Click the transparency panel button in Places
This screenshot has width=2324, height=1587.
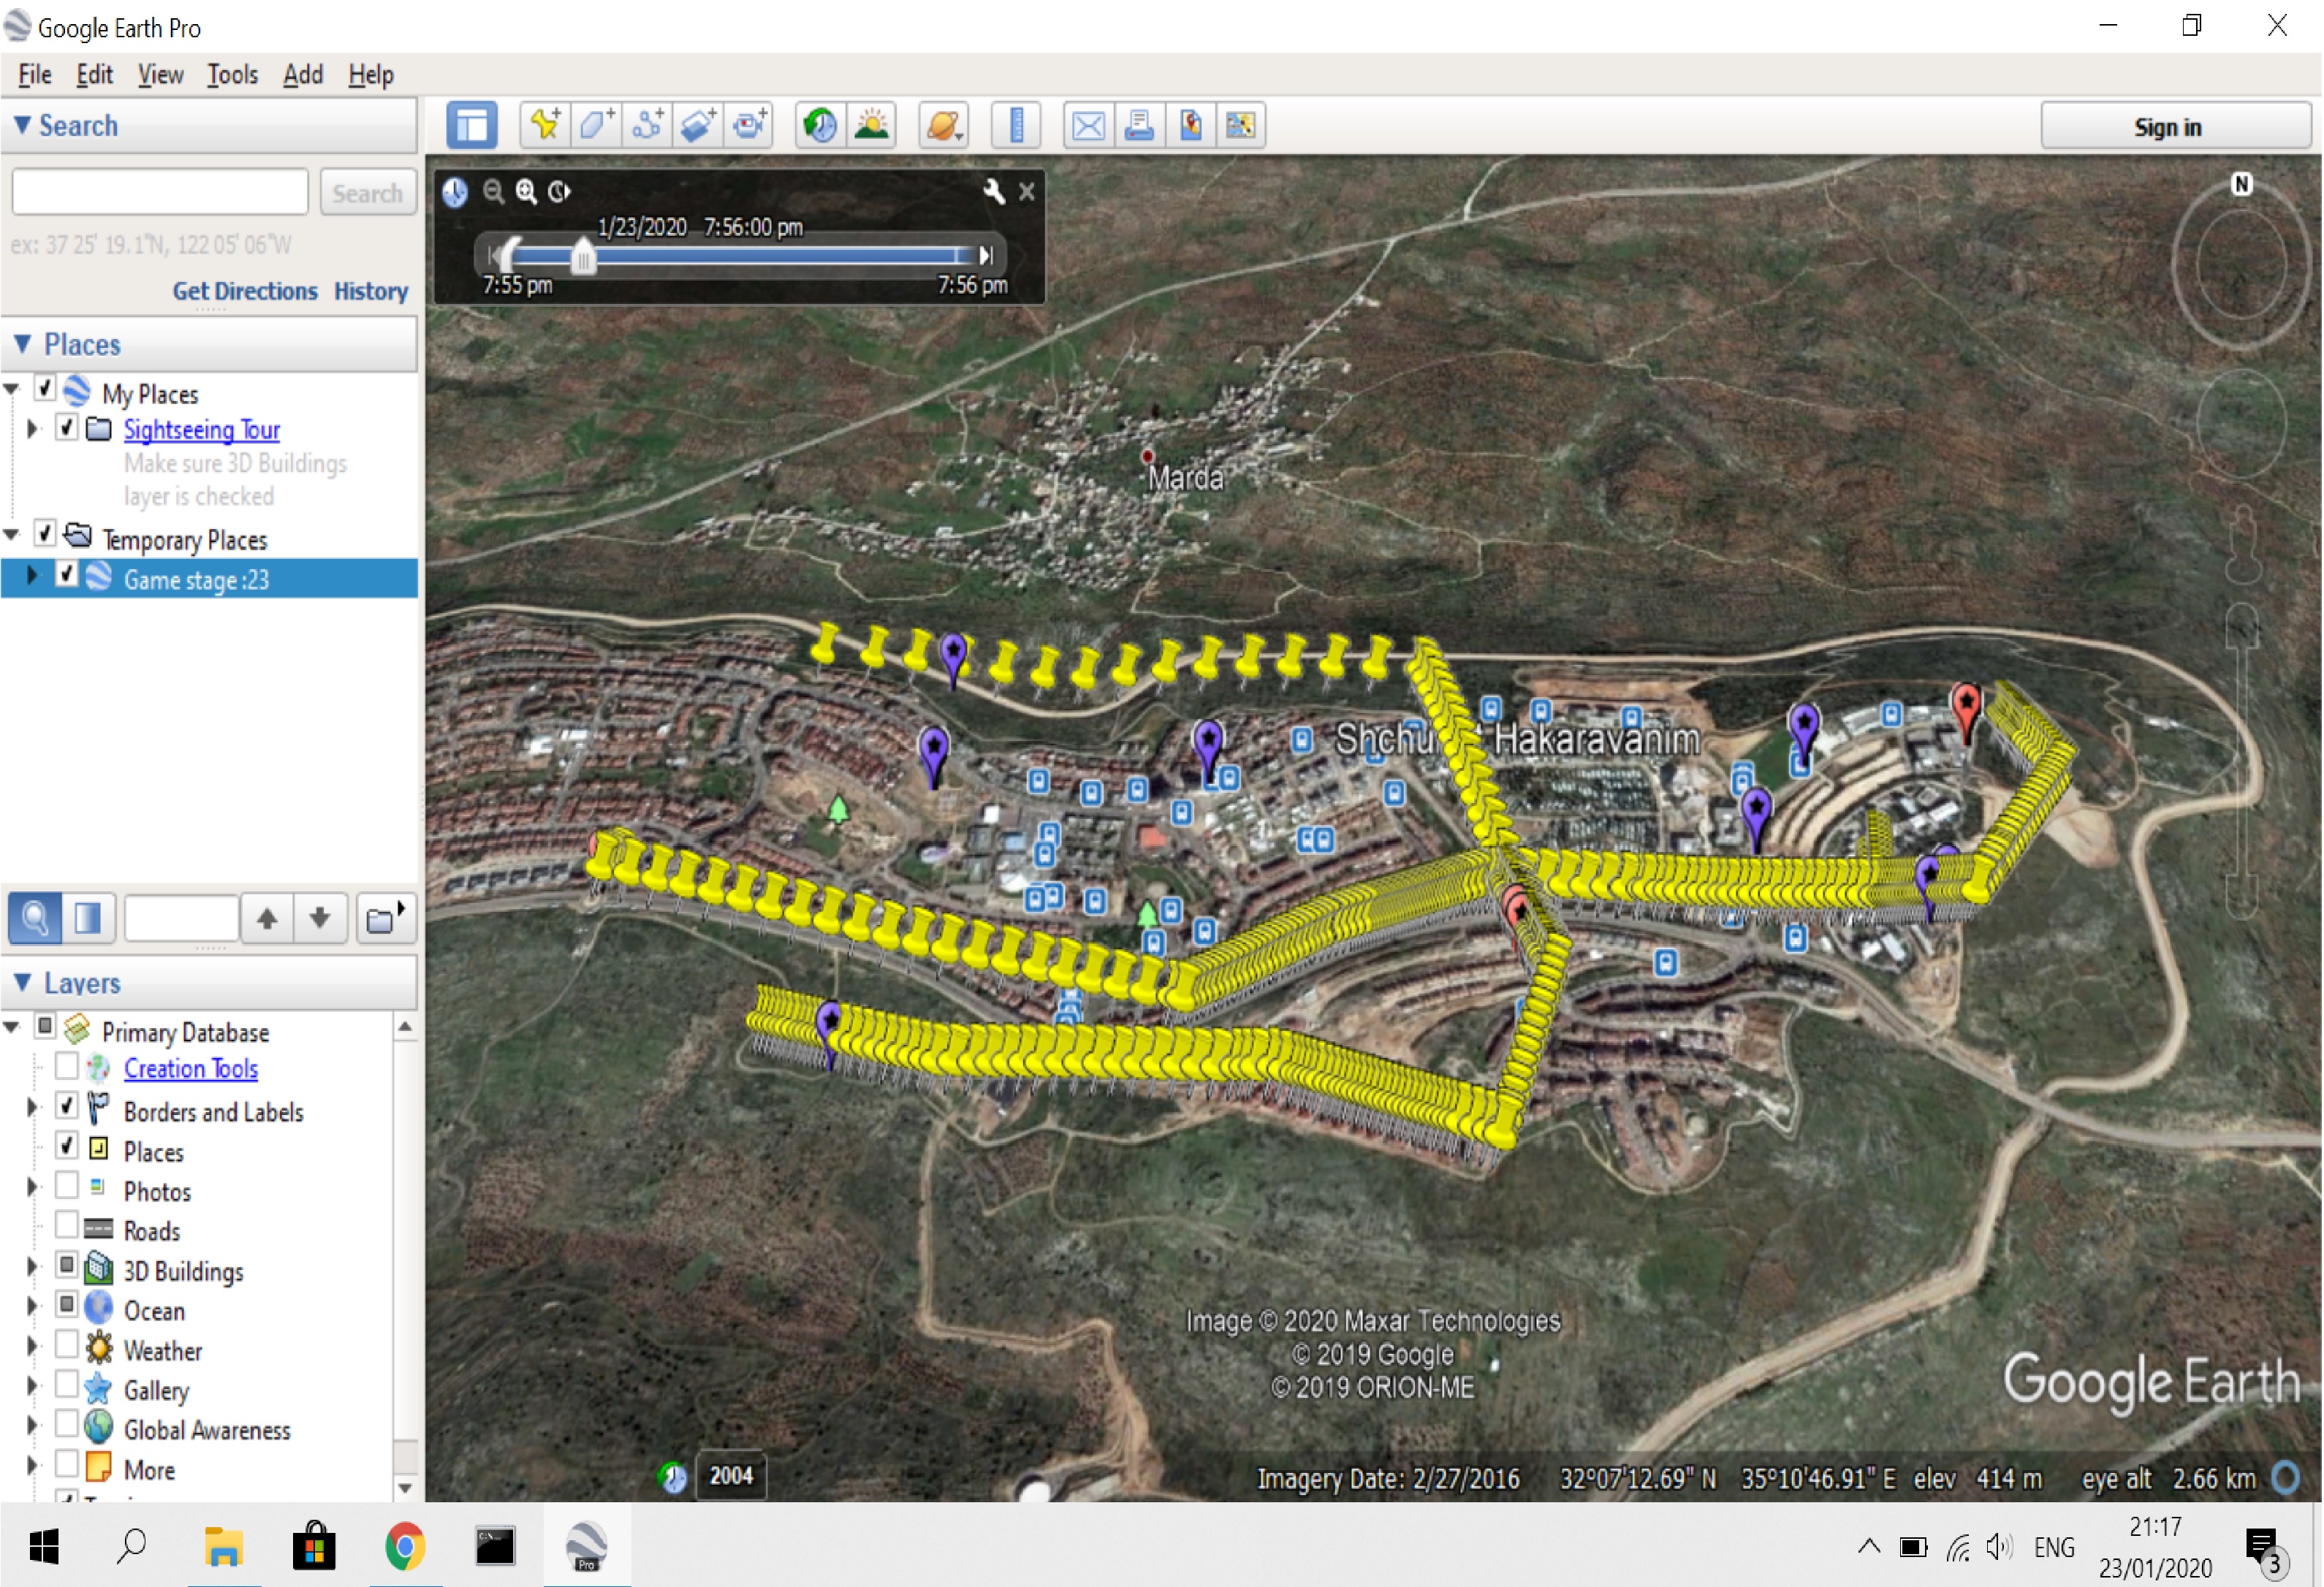88,918
